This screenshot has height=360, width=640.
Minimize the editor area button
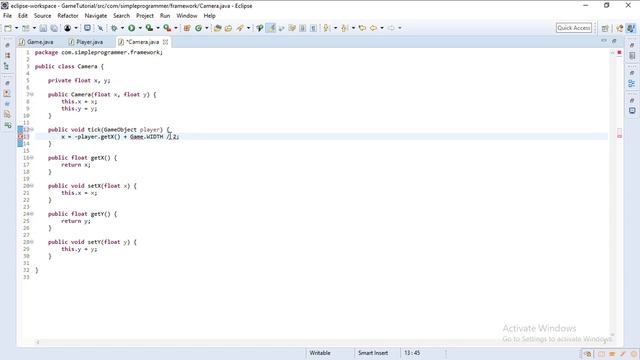click(604, 41)
